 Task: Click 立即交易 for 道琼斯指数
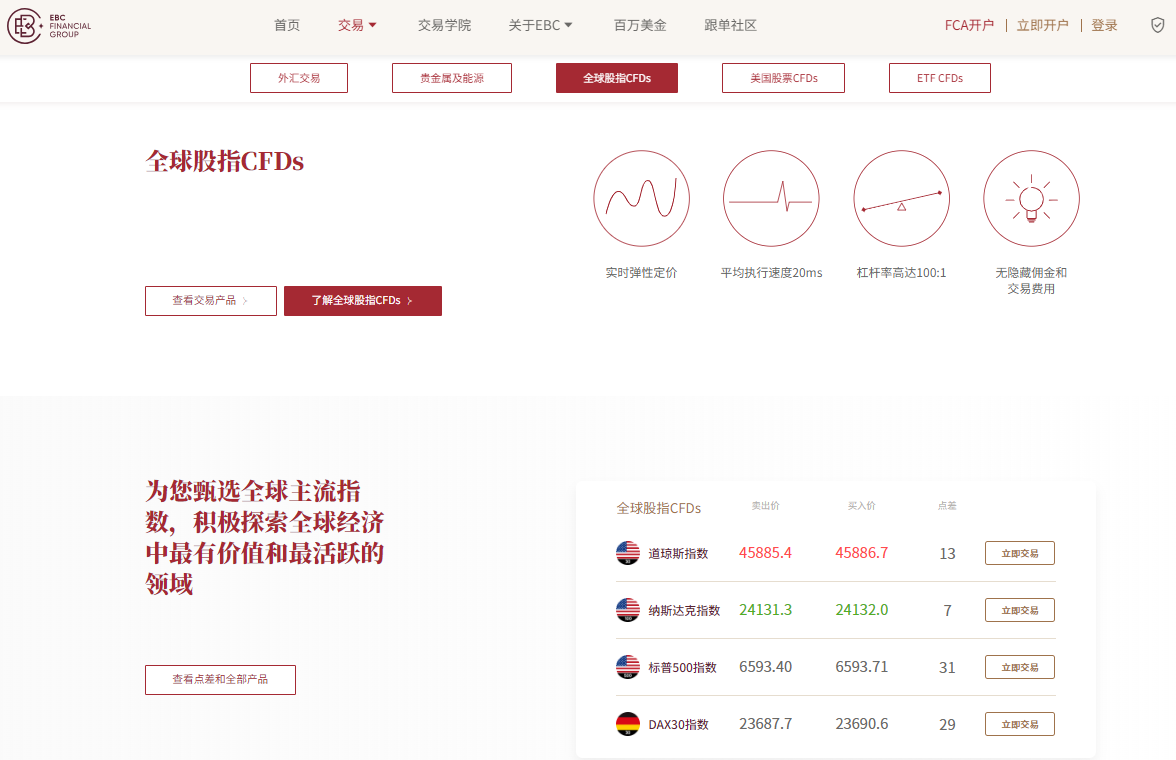pyautogui.click(x=1020, y=553)
